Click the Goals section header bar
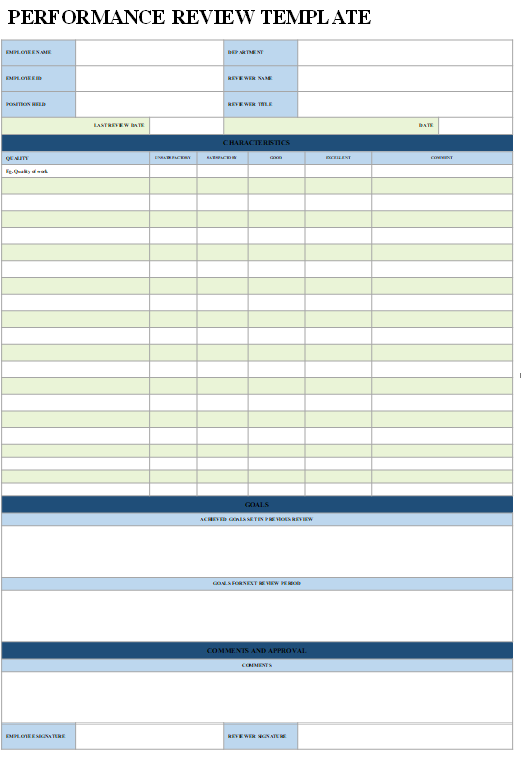The width and height of the screenshot is (521, 762). coord(257,504)
